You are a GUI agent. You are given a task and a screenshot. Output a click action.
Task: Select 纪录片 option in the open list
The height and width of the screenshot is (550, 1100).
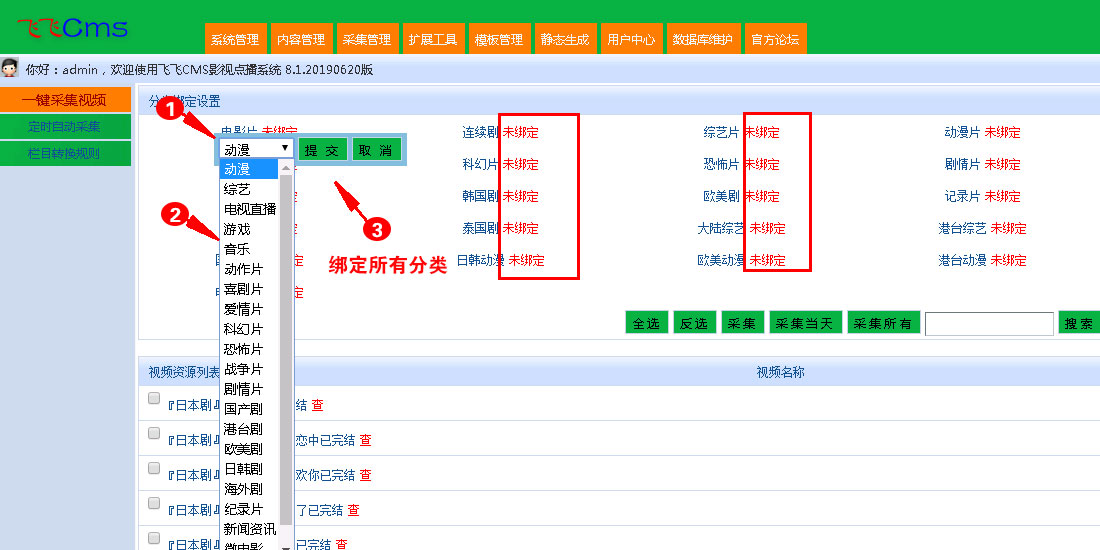244,509
